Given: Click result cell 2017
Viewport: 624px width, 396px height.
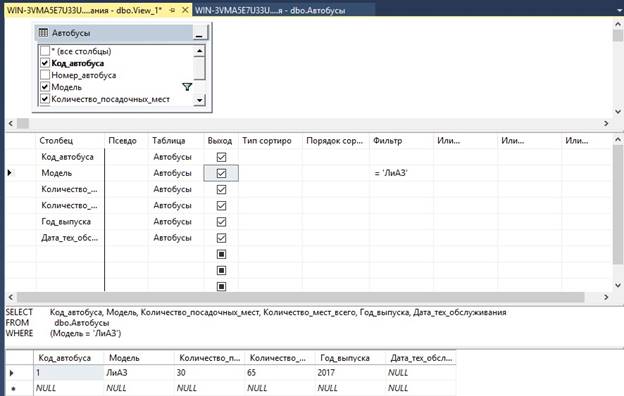Looking at the screenshot, I should 350,373.
